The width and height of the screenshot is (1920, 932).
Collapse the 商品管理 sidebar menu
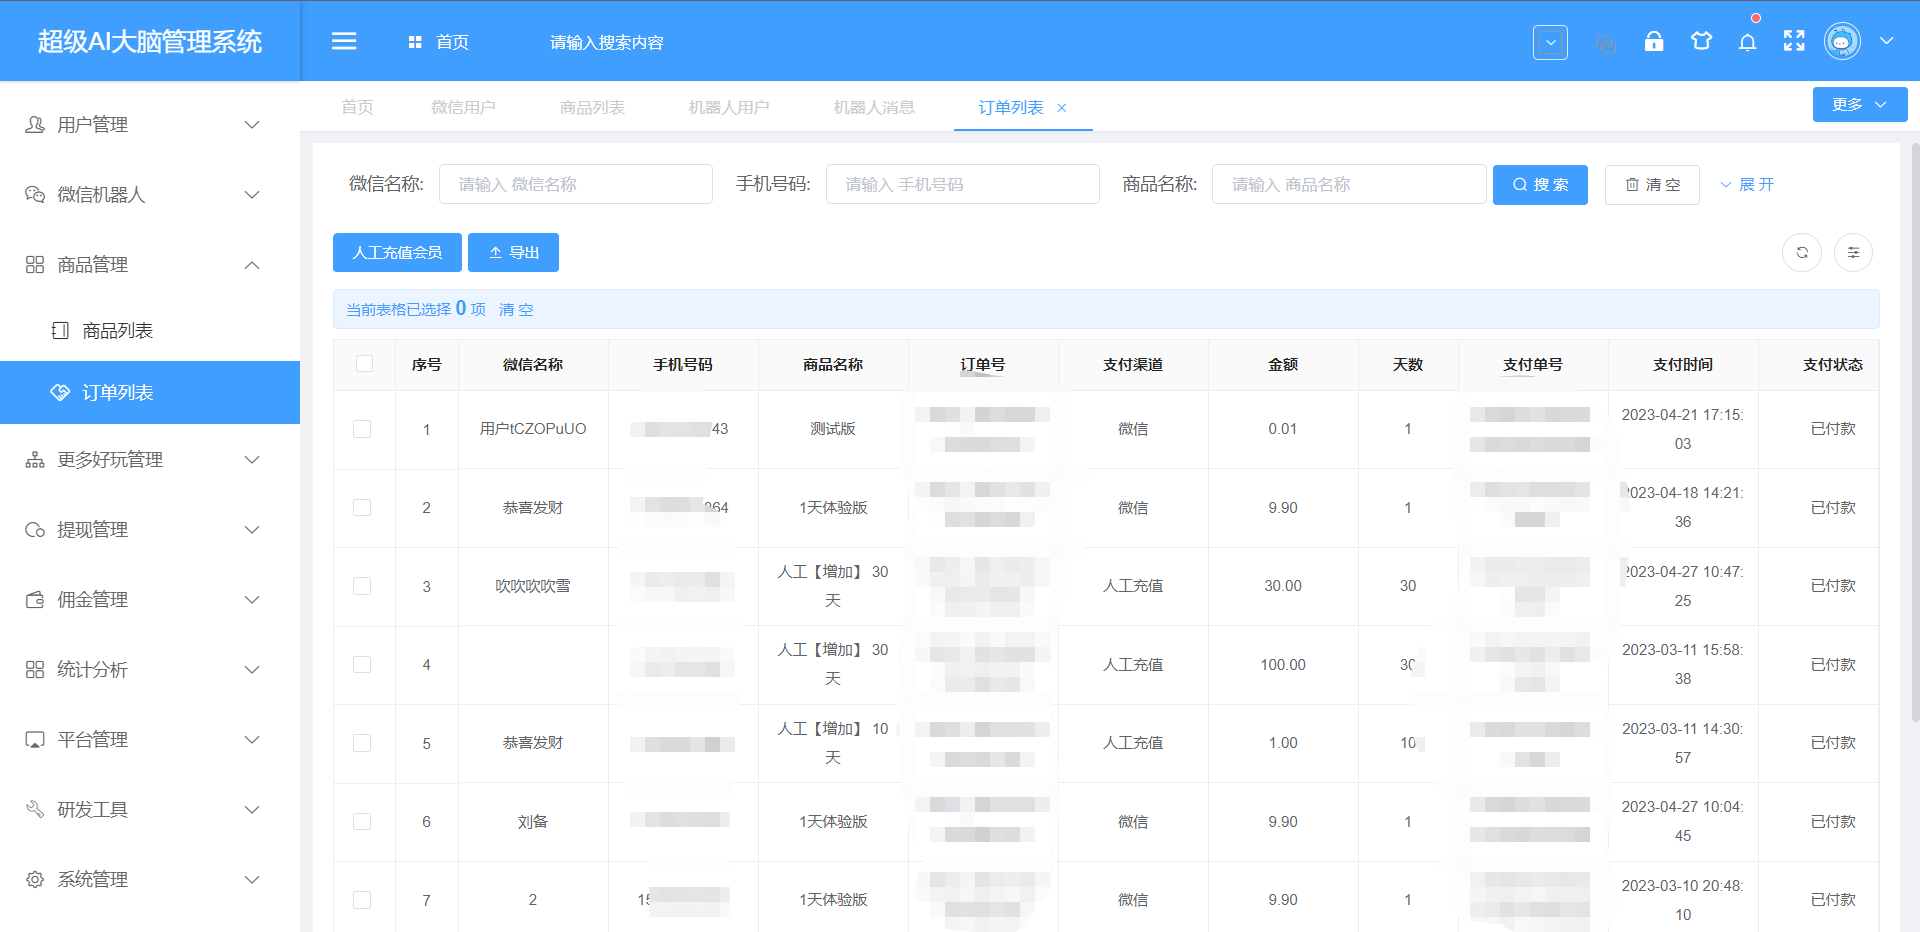150,265
